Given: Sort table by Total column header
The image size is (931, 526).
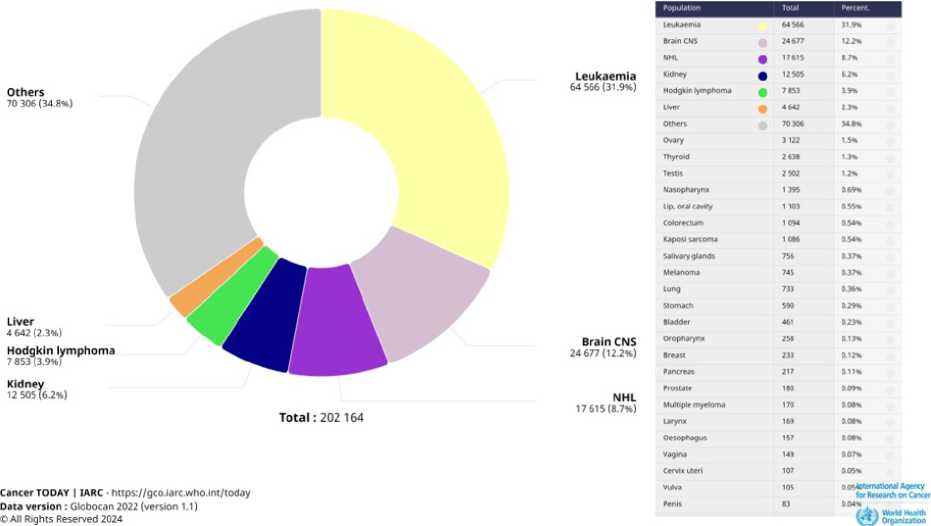Looking at the screenshot, I should pos(789,8).
